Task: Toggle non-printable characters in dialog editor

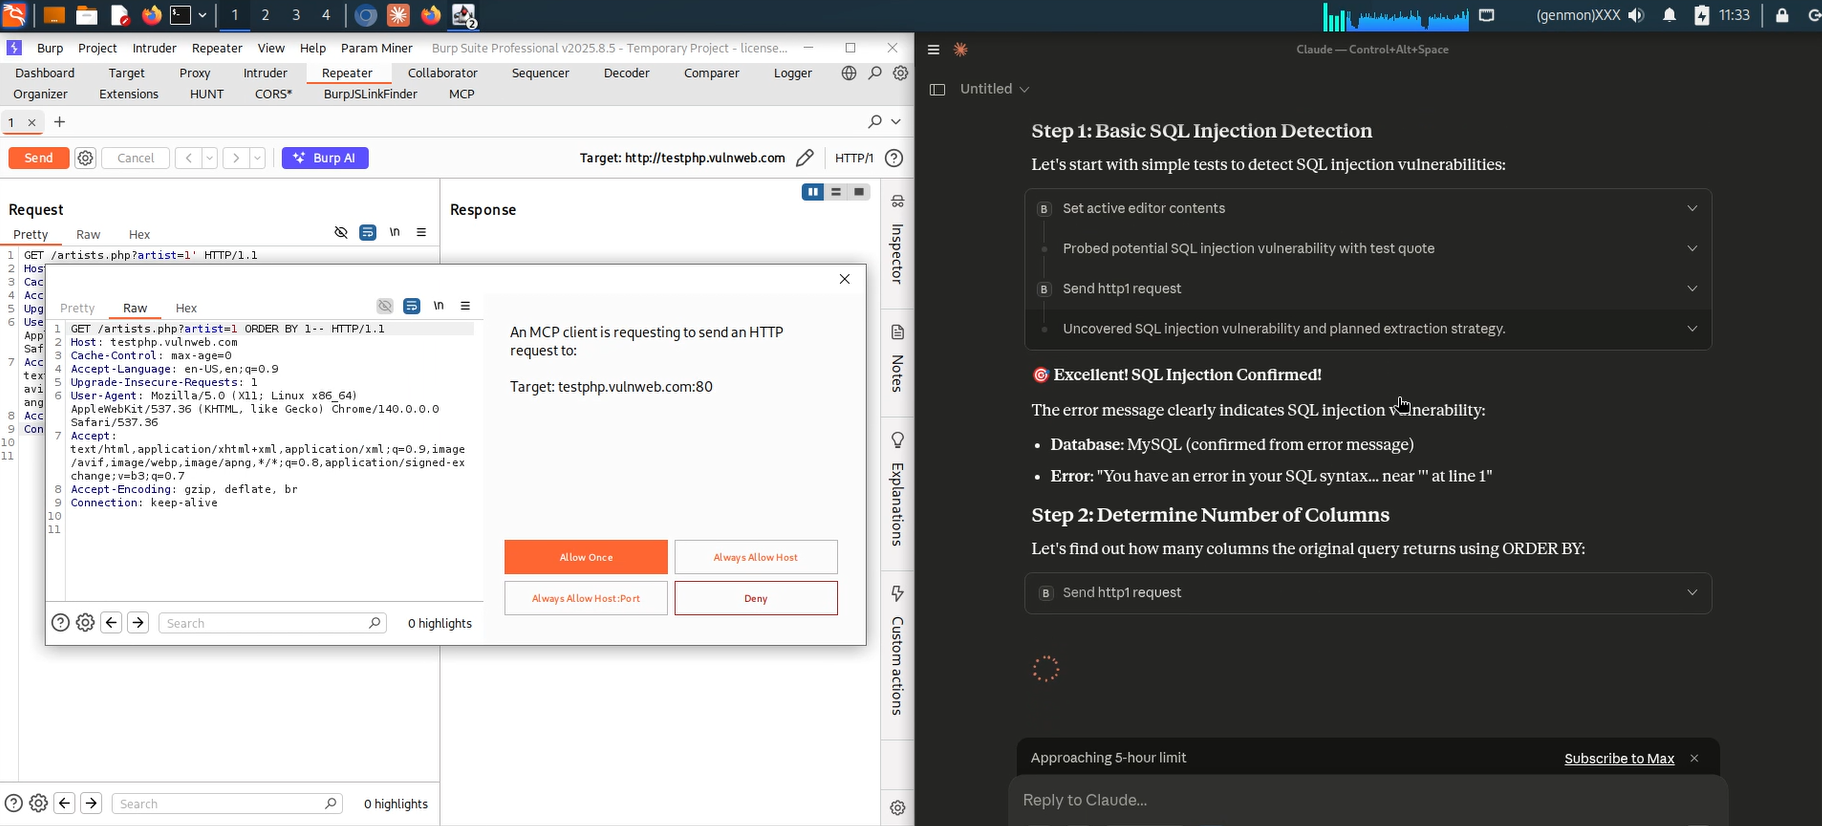Action: click(439, 306)
